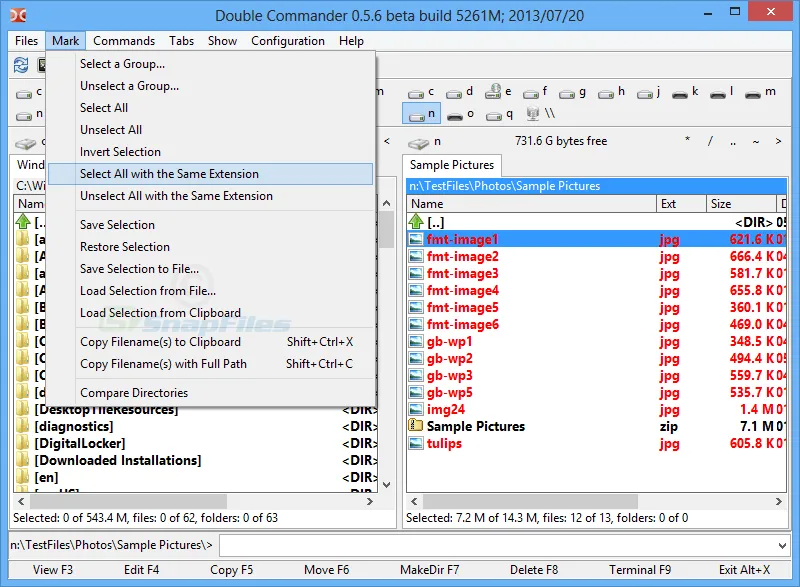Choose Save Selection to File...
The width and height of the screenshot is (800, 587).
[x=211, y=269]
